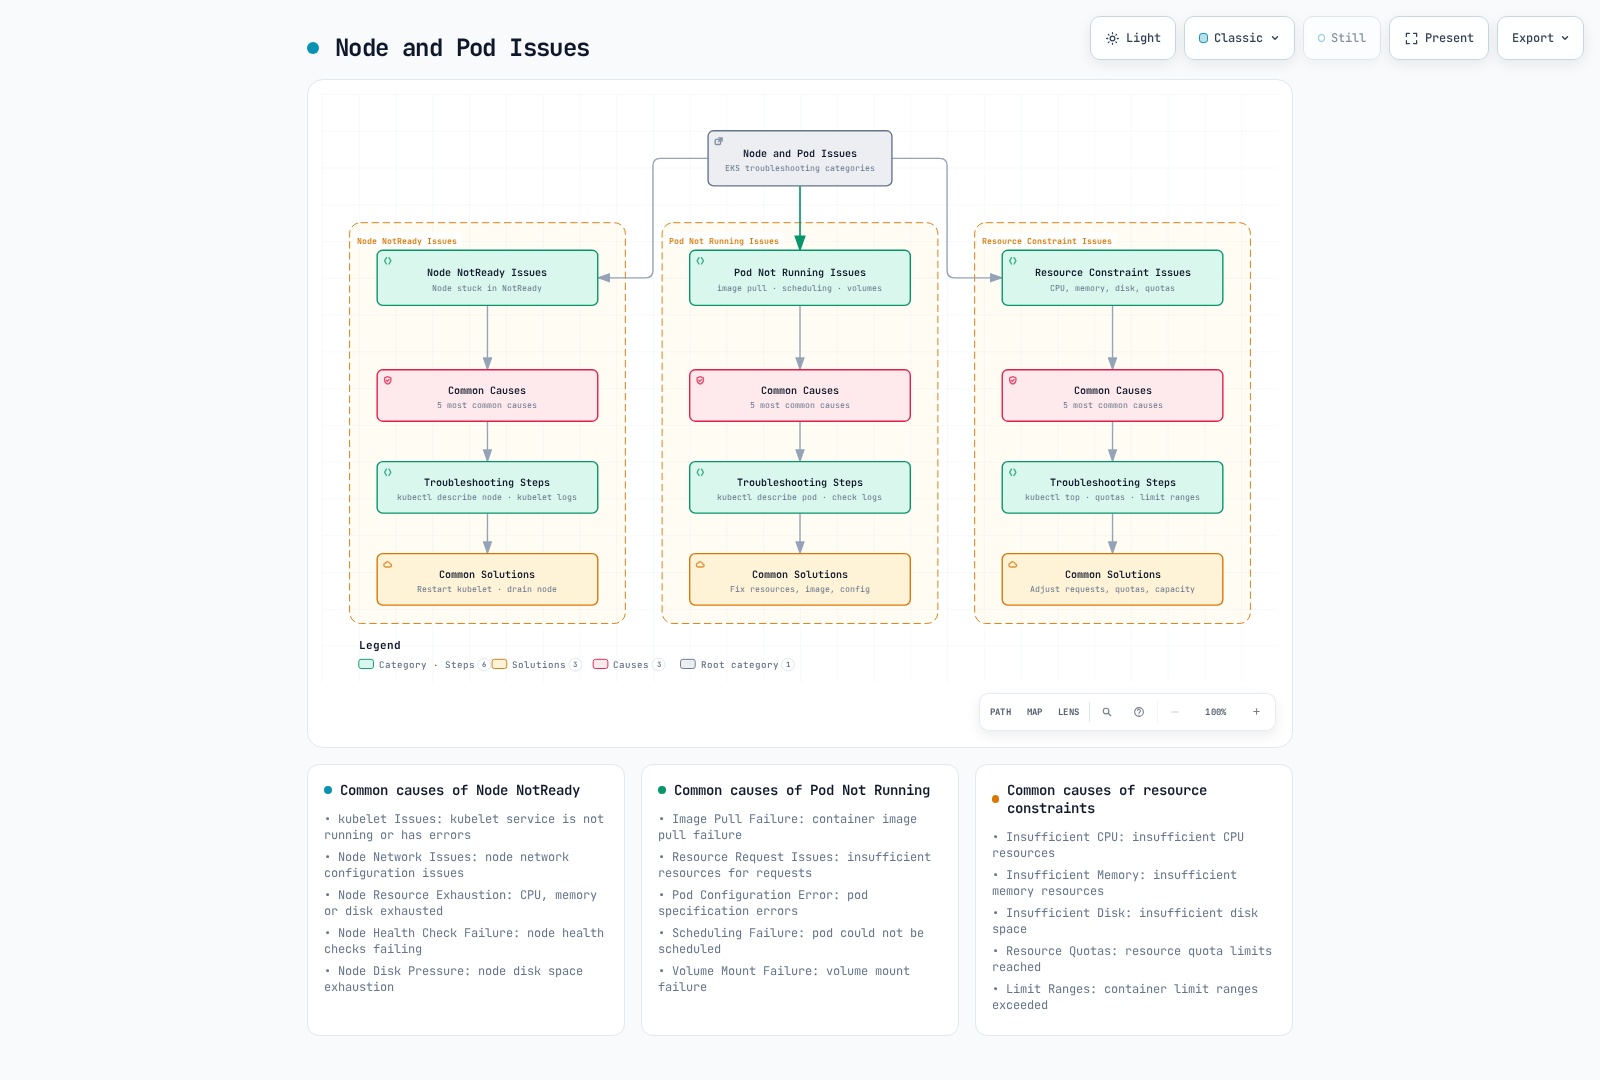Open the Classic style dropdown

(x=1239, y=38)
